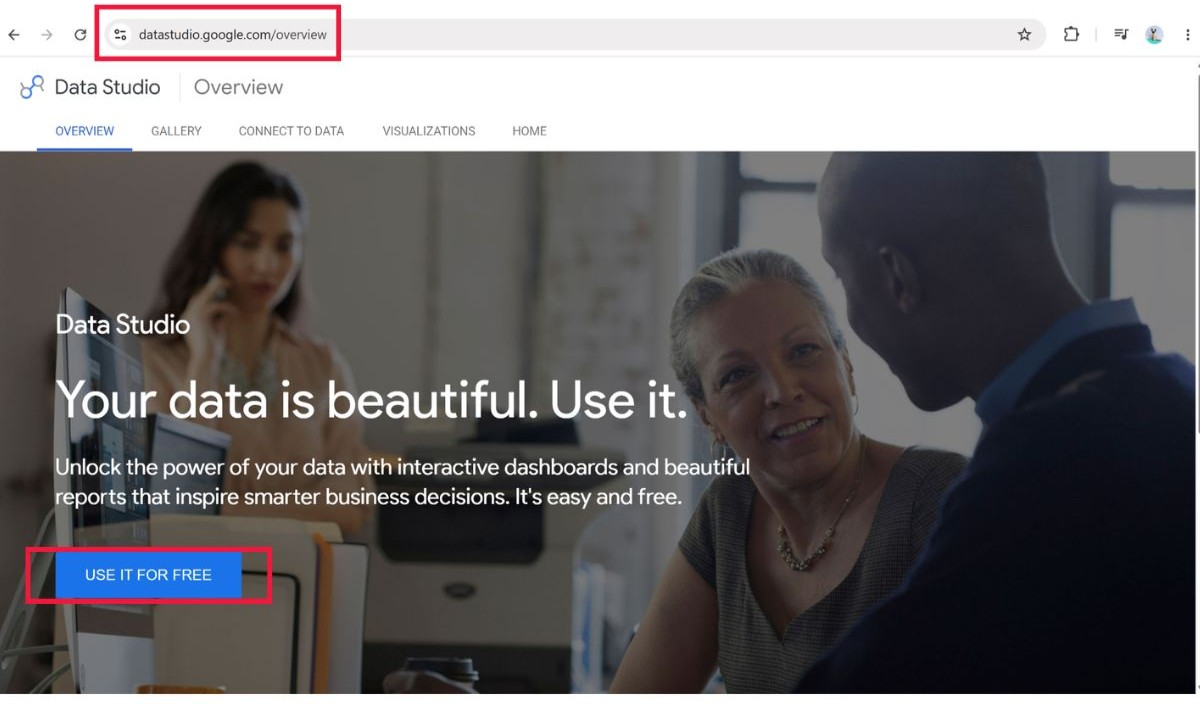The image size is (1200, 704).
Task: Open site information icon in address bar
Action: 120,35
